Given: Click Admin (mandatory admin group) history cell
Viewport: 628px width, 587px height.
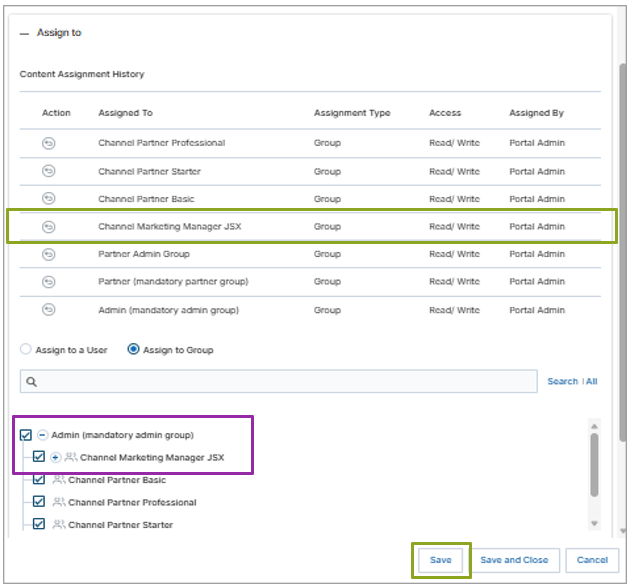Looking at the screenshot, I should tap(169, 310).
